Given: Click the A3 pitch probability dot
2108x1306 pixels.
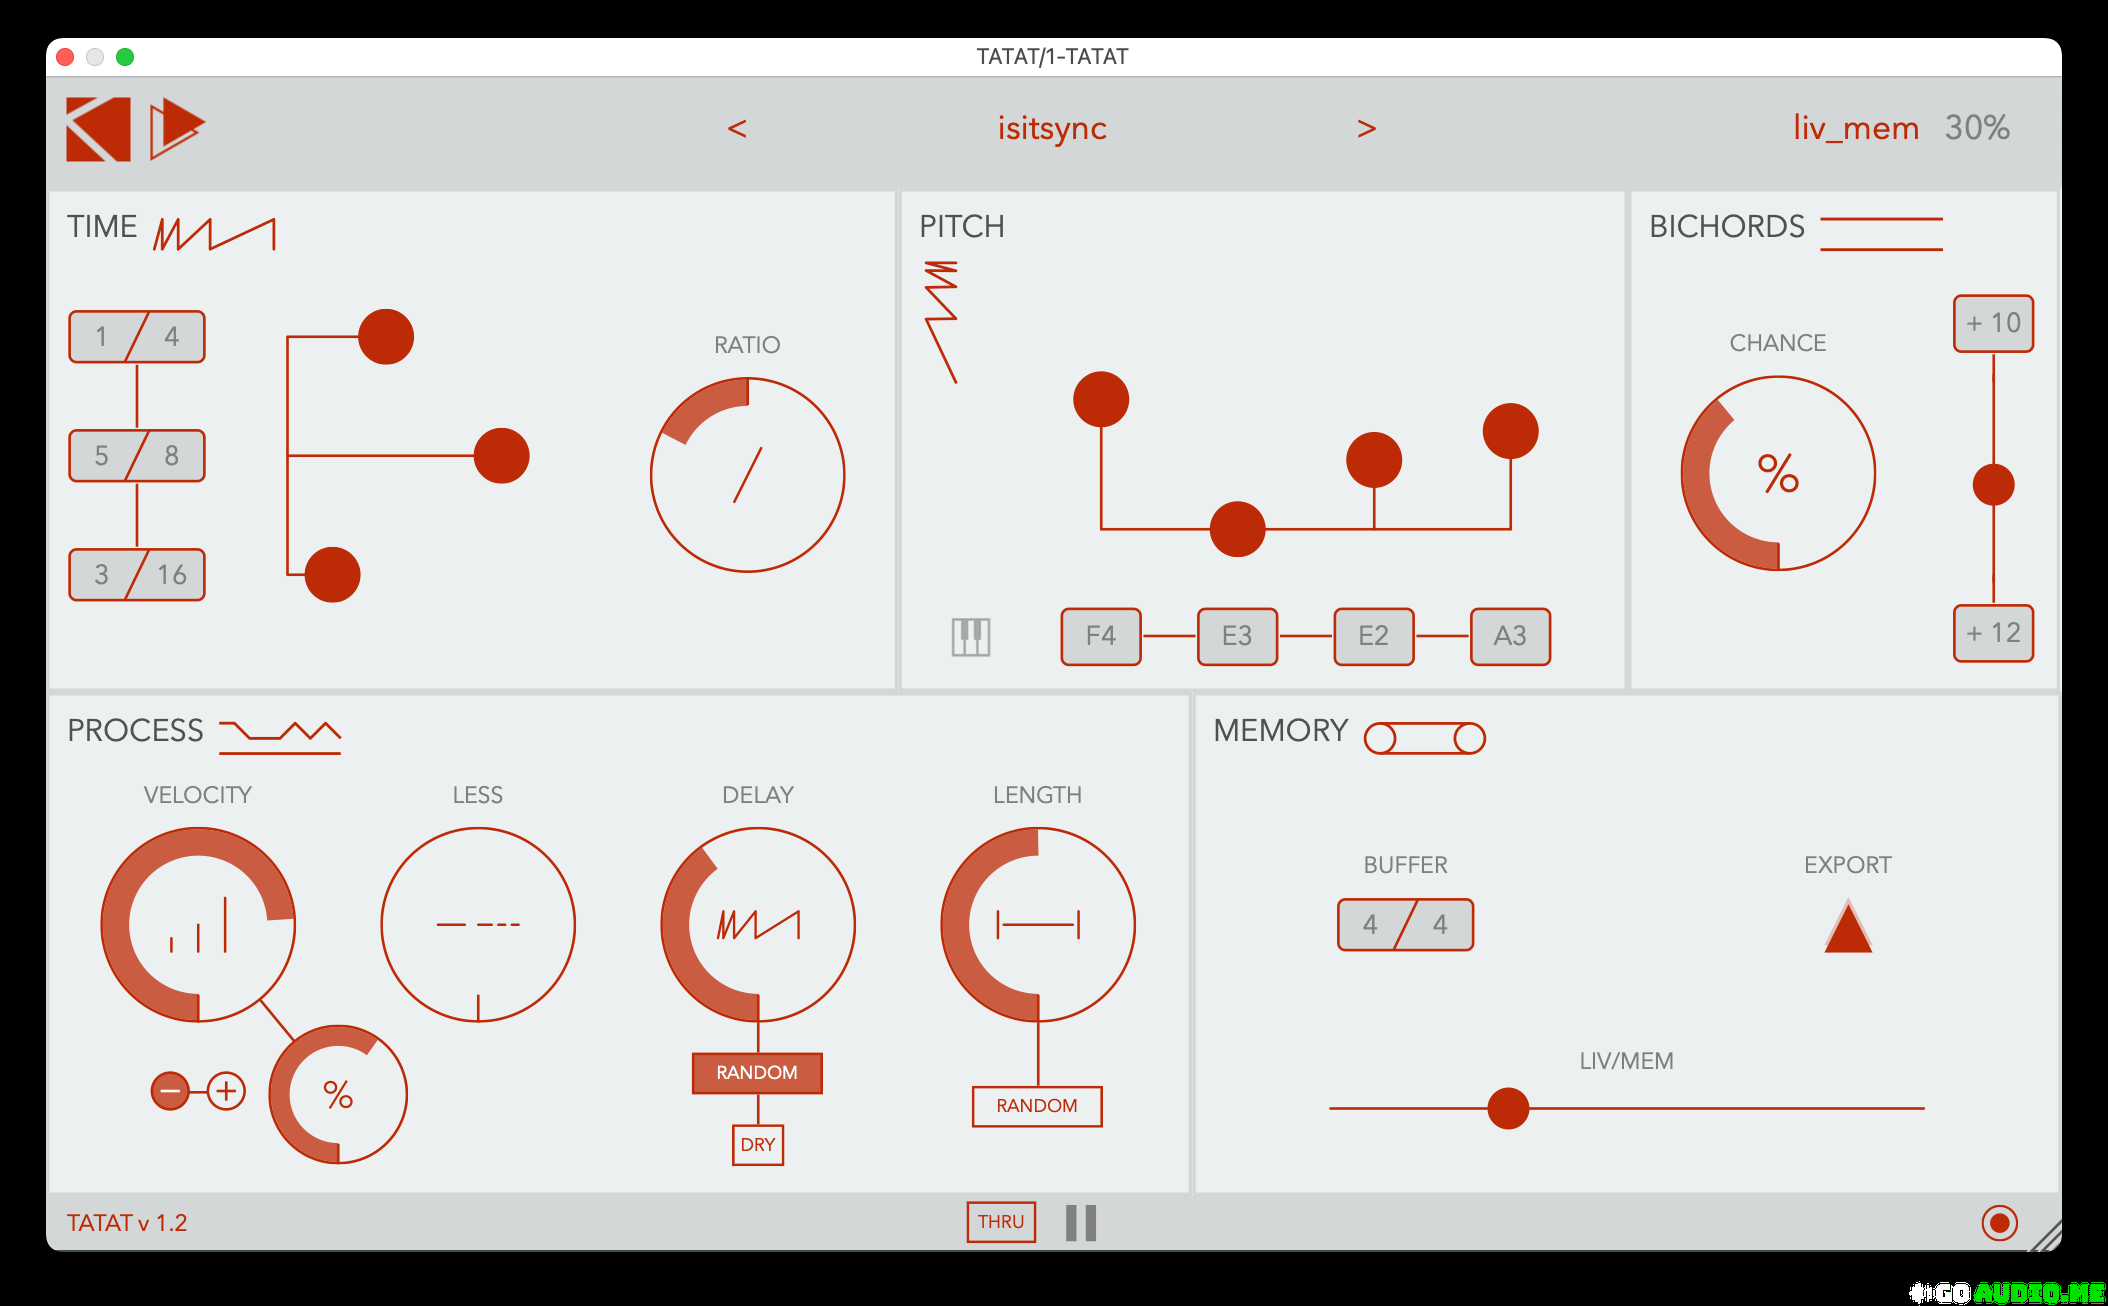Looking at the screenshot, I should point(1510,431).
